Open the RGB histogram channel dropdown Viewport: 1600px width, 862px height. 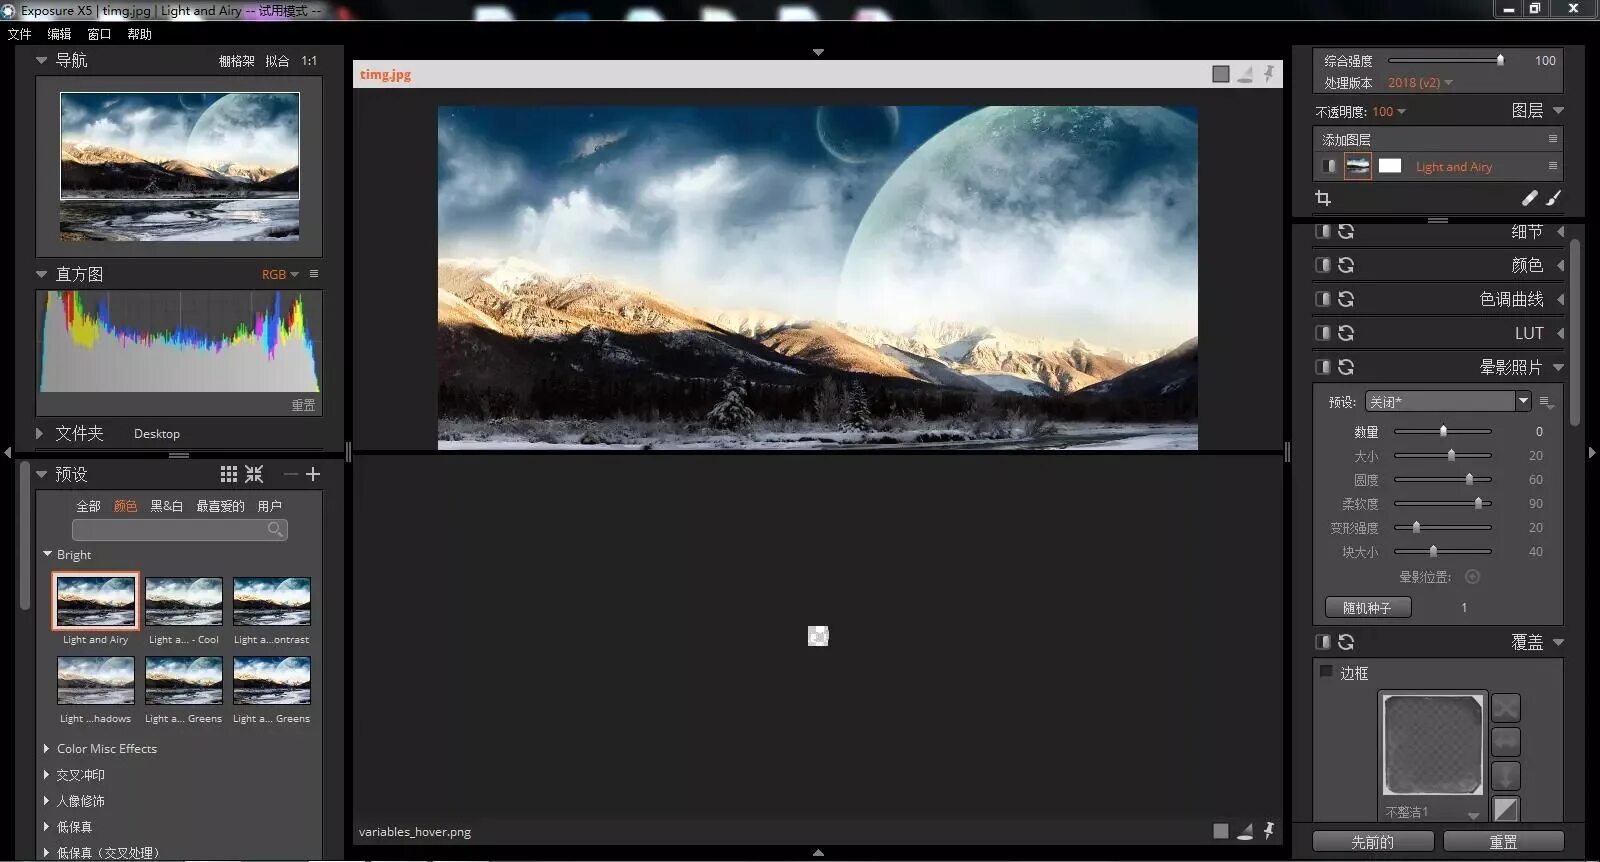[280, 274]
